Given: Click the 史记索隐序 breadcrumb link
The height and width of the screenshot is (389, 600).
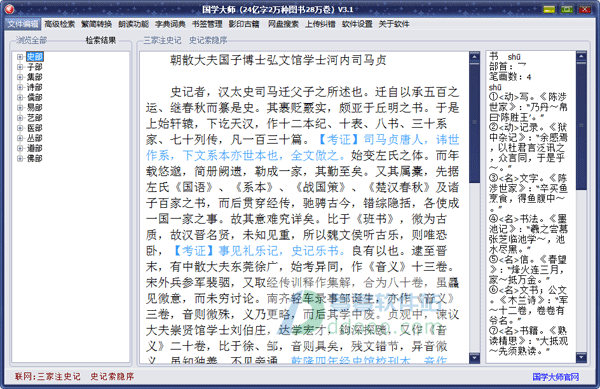Looking at the screenshot, I should 208,40.
